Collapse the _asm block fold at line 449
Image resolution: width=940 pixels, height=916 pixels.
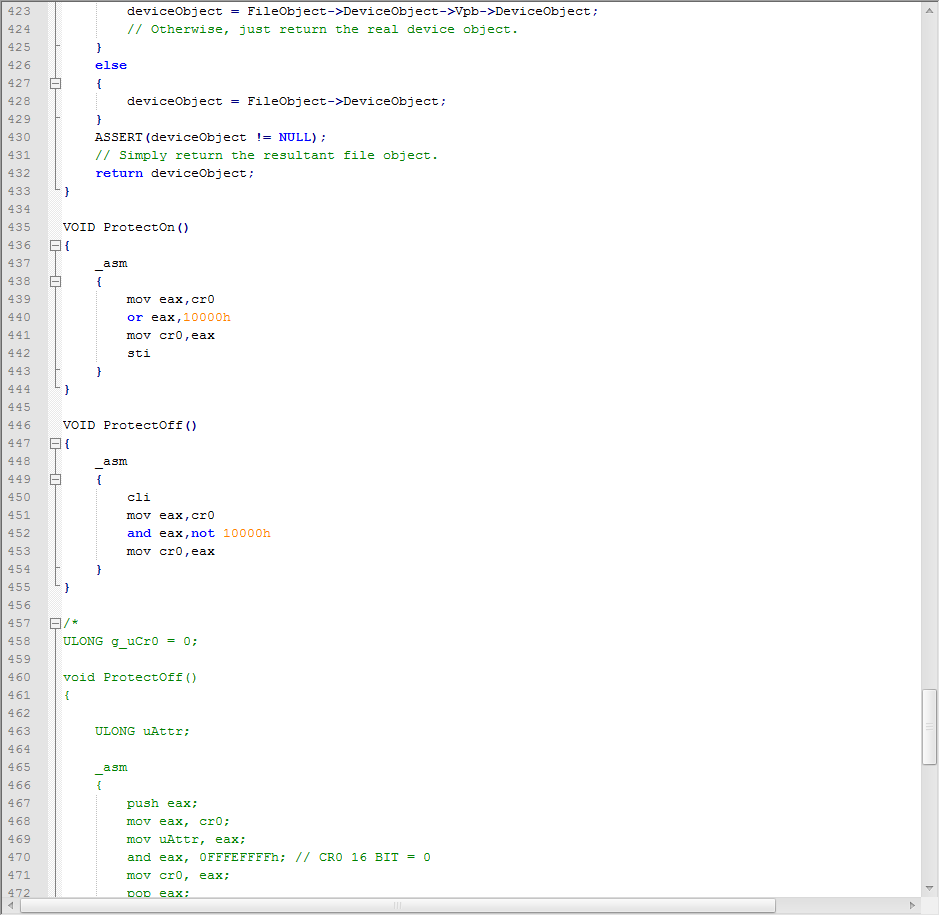tap(55, 480)
